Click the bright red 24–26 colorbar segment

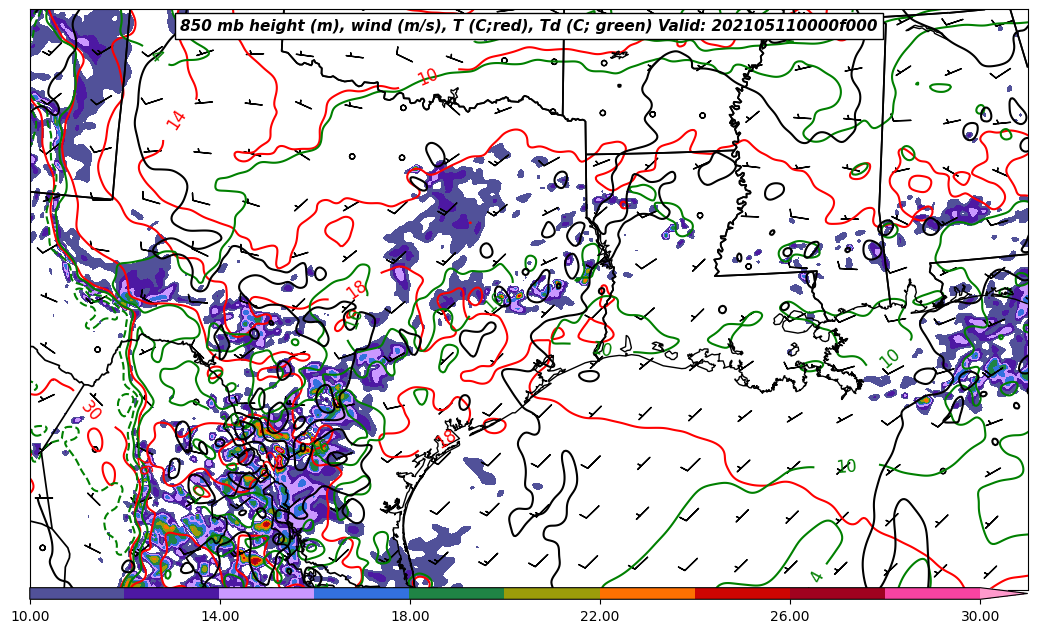point(742,593)
